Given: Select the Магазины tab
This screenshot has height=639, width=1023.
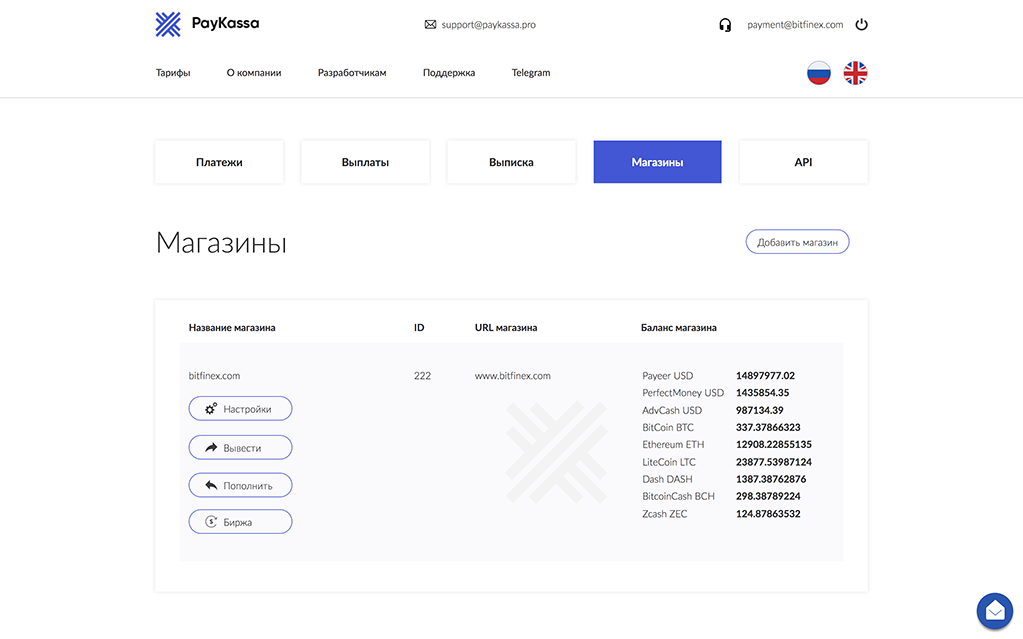Looking at the screenshot, I should pos(658,162).
